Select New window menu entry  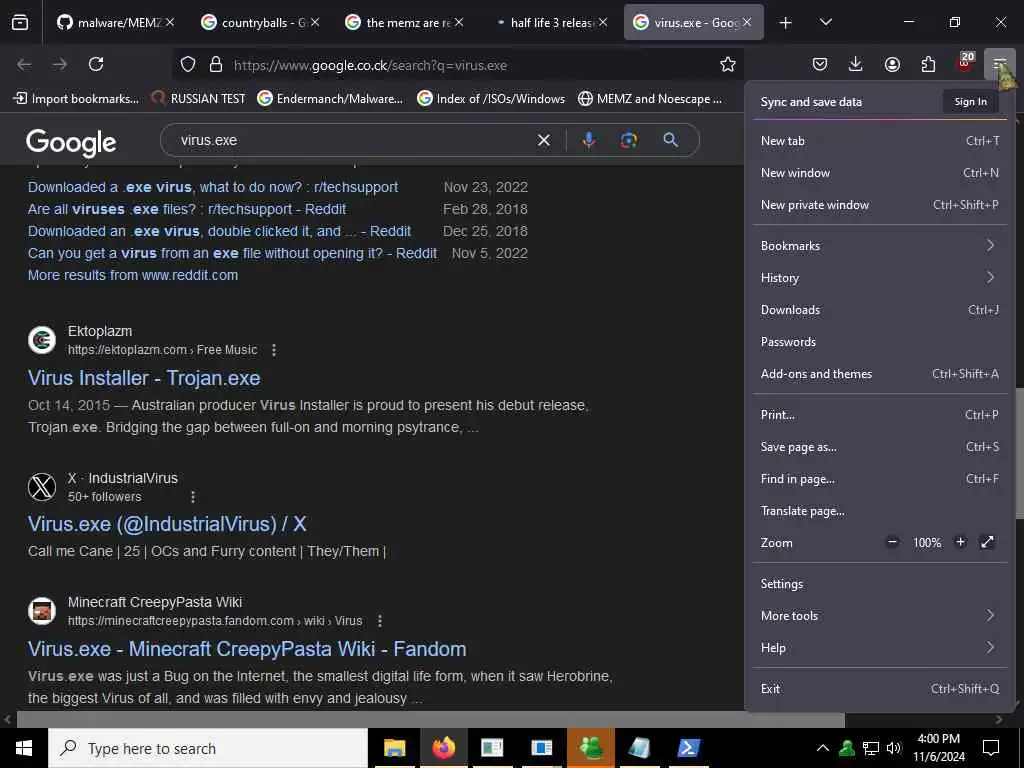[x=880, y=172]
